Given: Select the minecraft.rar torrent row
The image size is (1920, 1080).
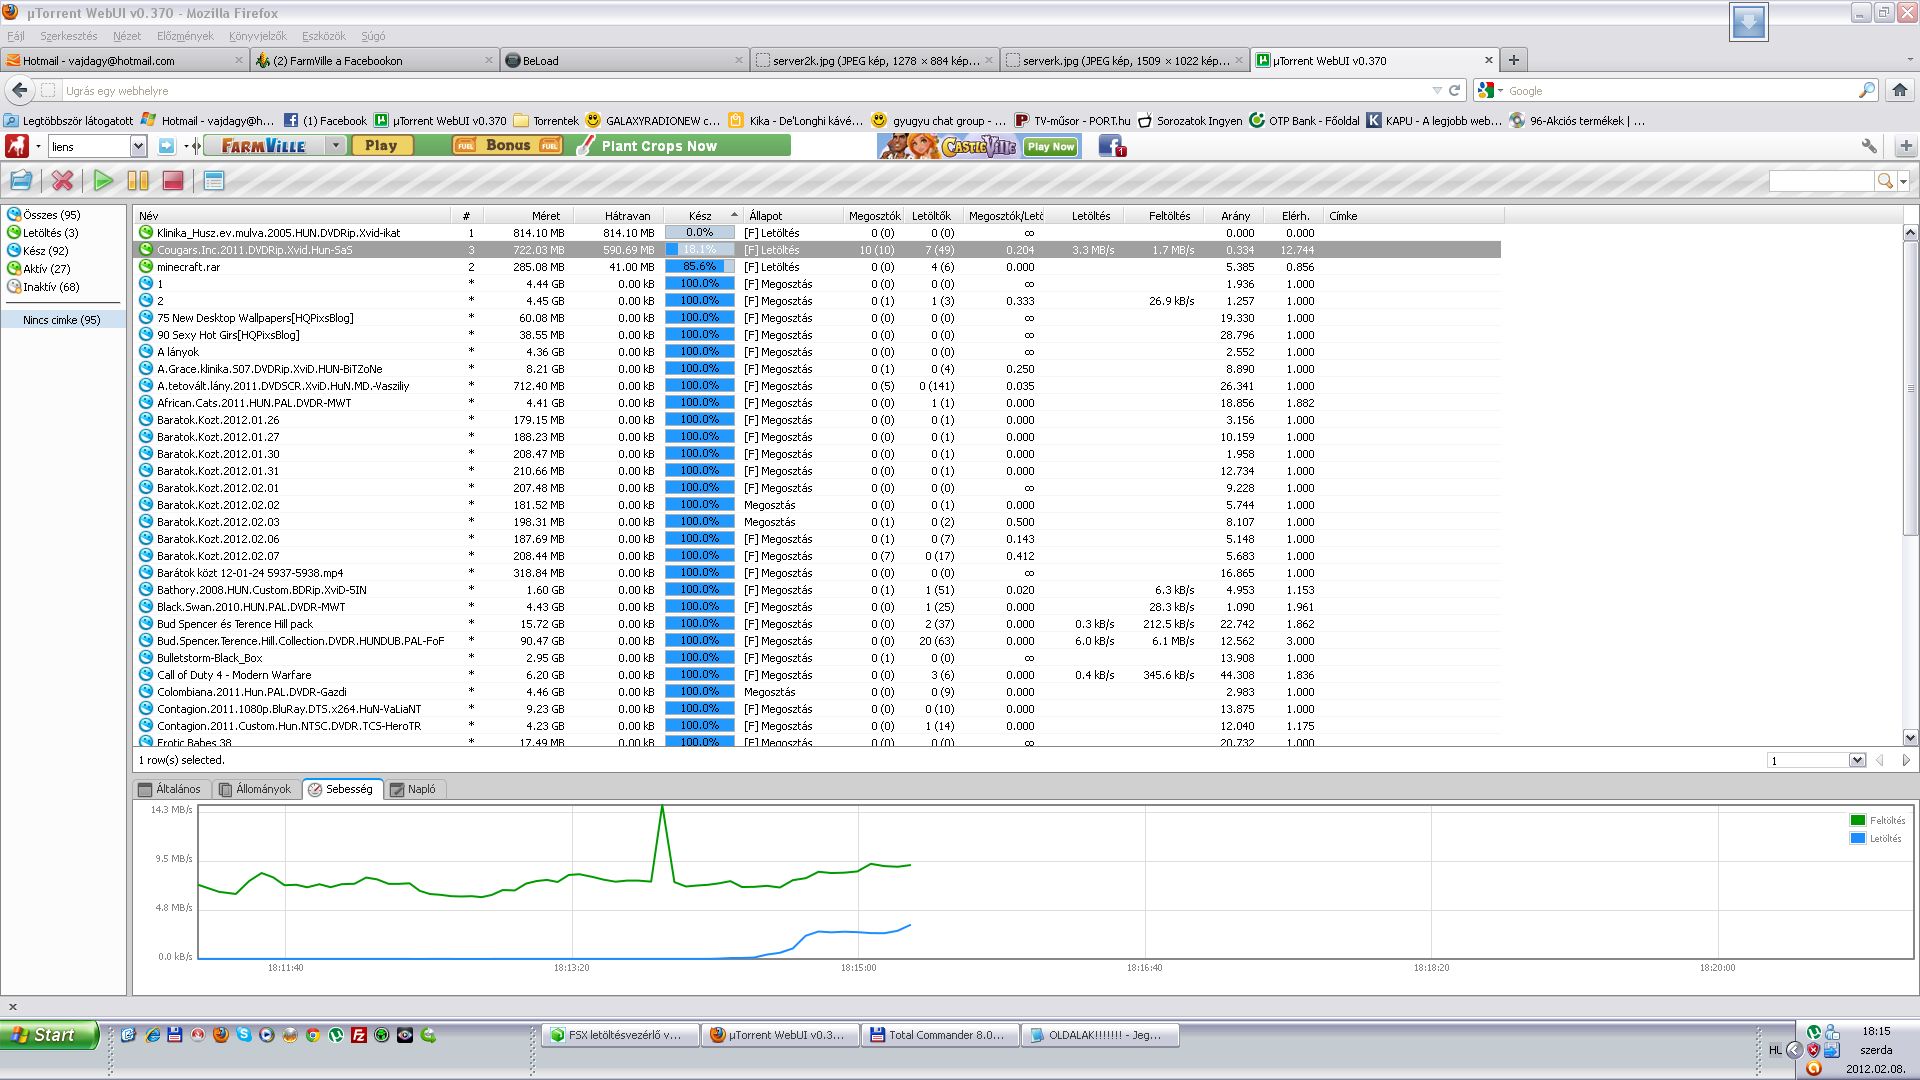Looking at the screenshot, I should click(817, 267).
